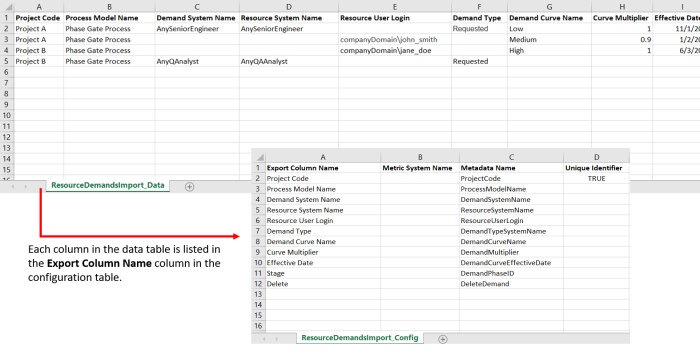This screenshot has width=700, height=360.
Task: Select 'Requested' cell in row 2
Action: pos(479,29)
